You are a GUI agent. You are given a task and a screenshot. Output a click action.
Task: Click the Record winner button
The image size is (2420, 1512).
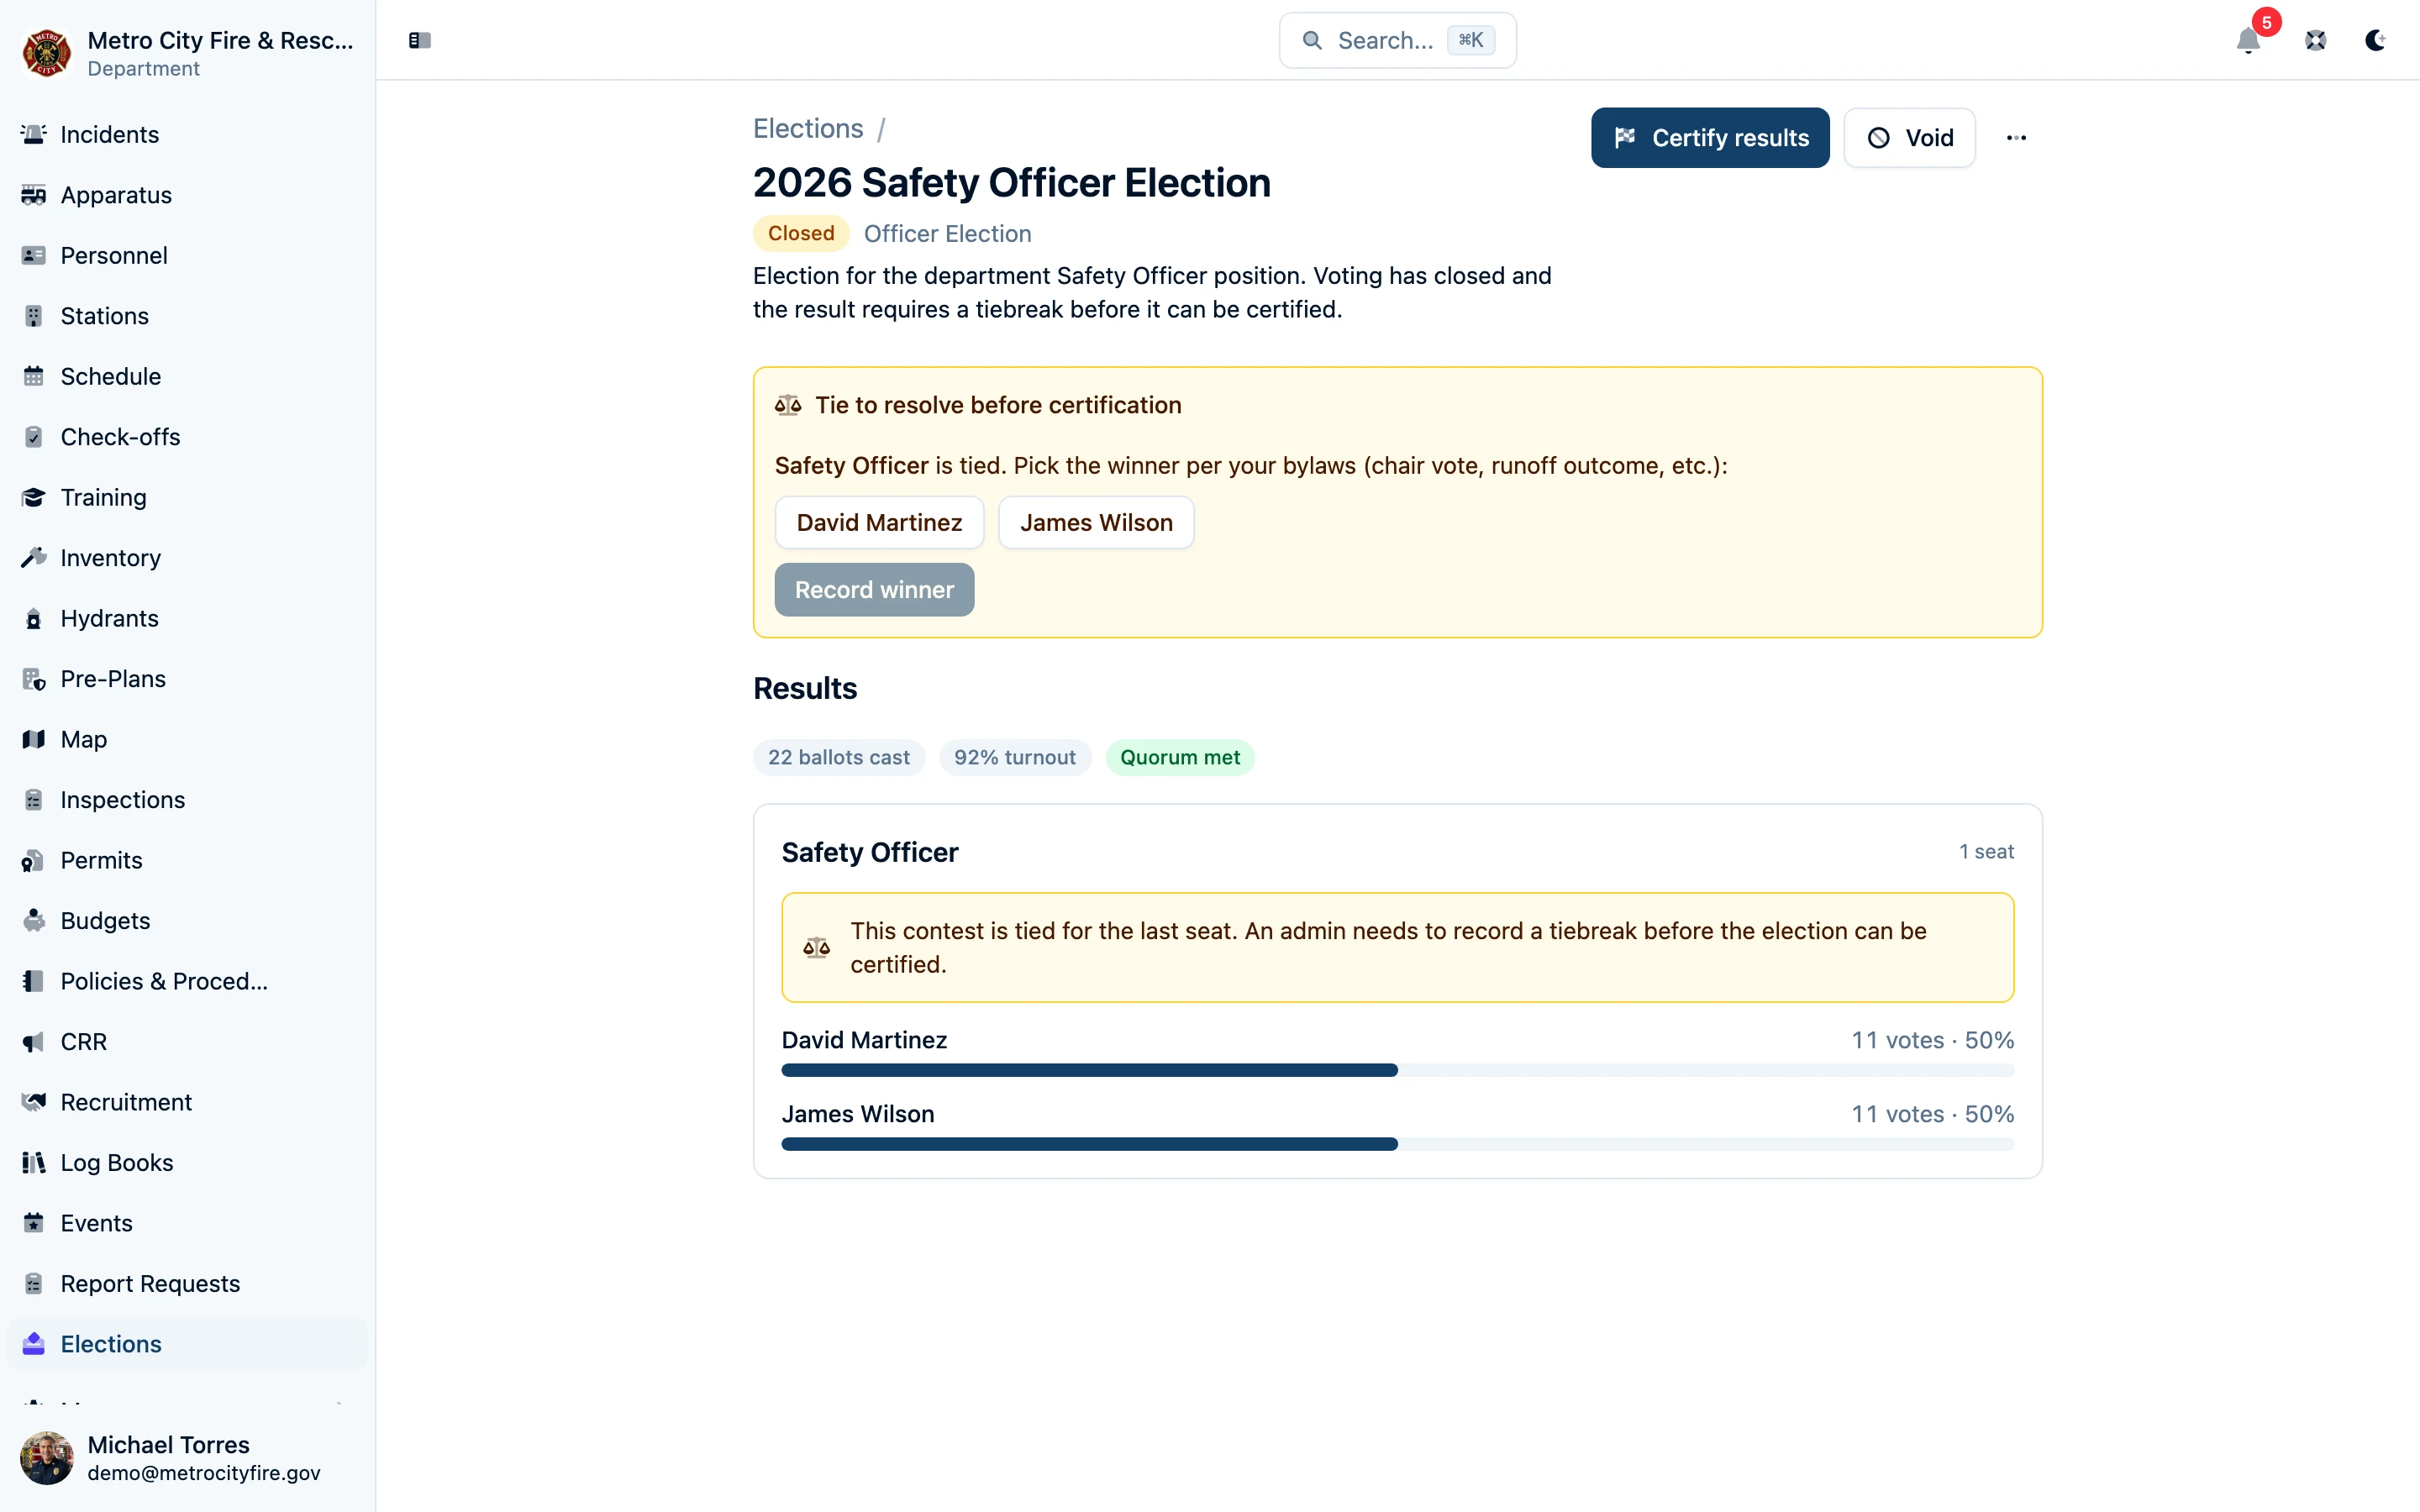coord(874,590)
